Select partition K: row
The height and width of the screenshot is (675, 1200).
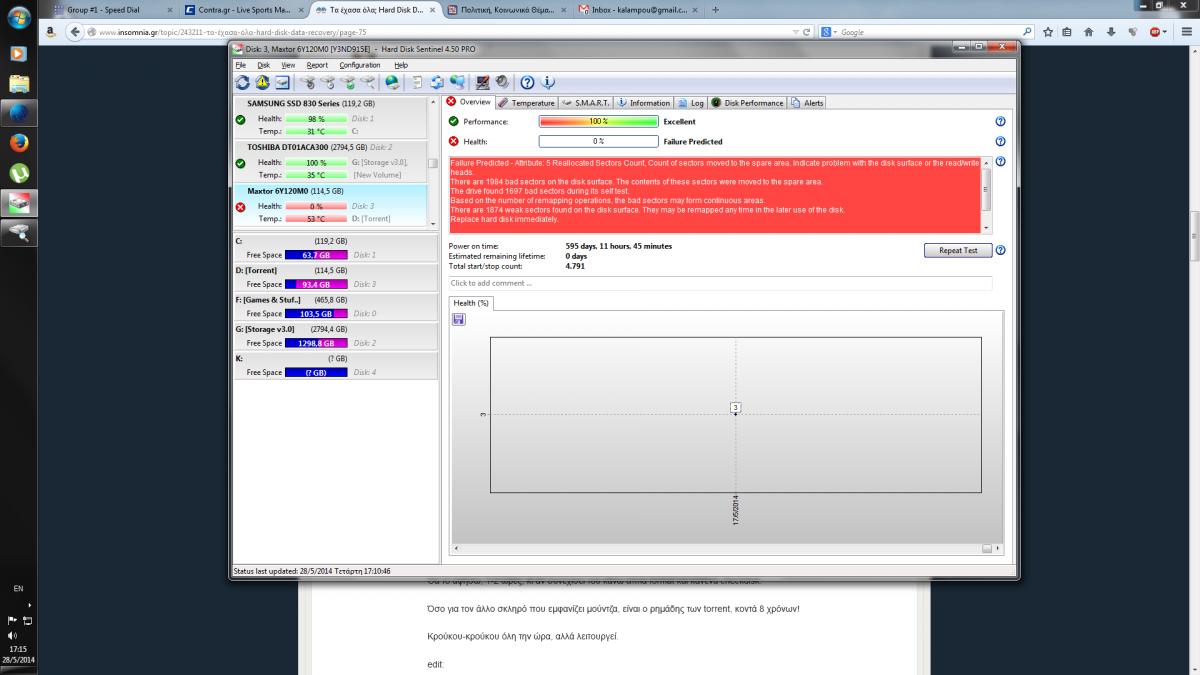(336, 364)
